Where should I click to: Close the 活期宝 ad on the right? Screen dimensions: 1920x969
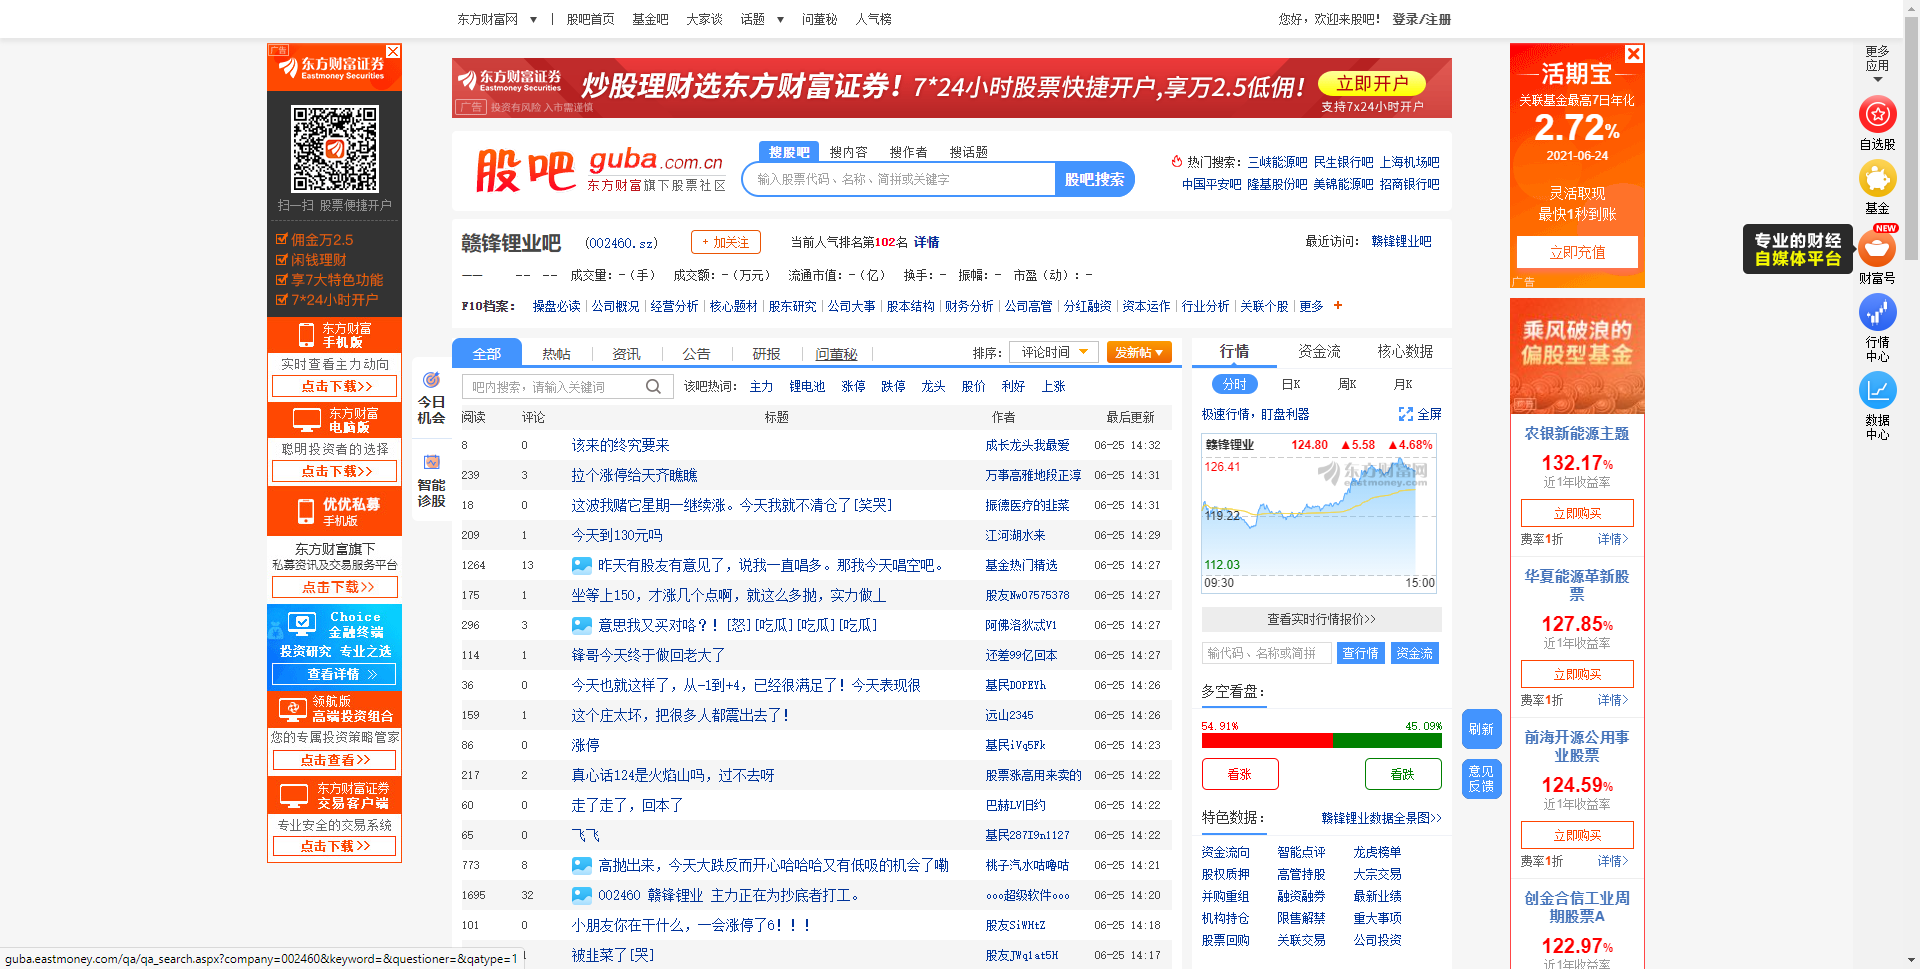(1633, 54)
